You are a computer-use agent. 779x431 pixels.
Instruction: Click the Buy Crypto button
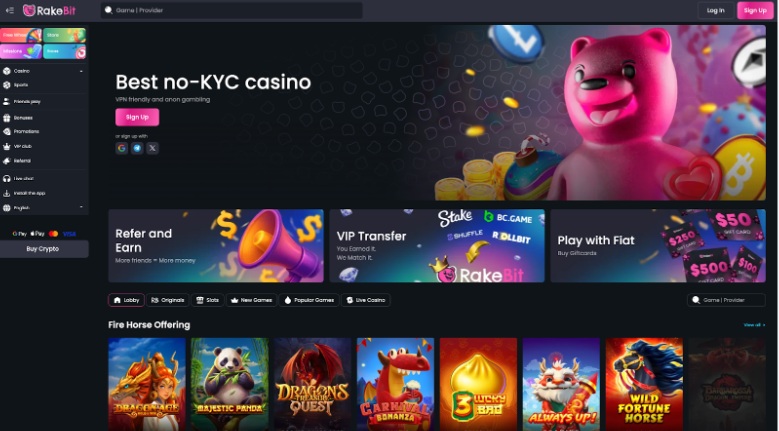pos(44,249)
